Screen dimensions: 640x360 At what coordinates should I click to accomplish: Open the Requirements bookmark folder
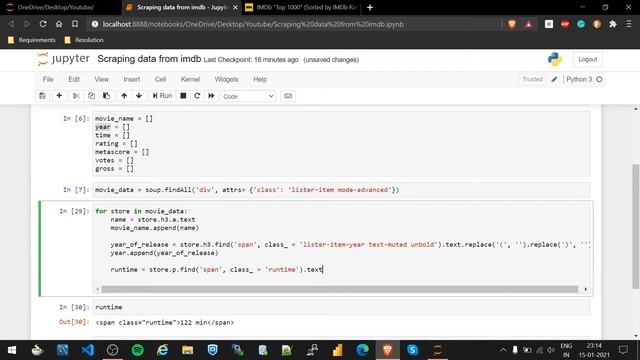coord(32,40)
